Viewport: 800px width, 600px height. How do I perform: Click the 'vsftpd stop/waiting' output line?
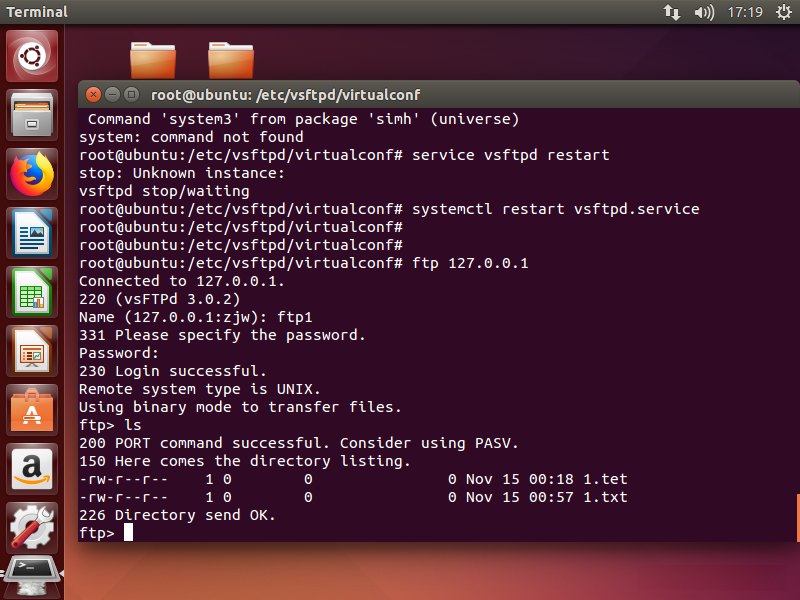pyautogui.click(x=164, y=191)
